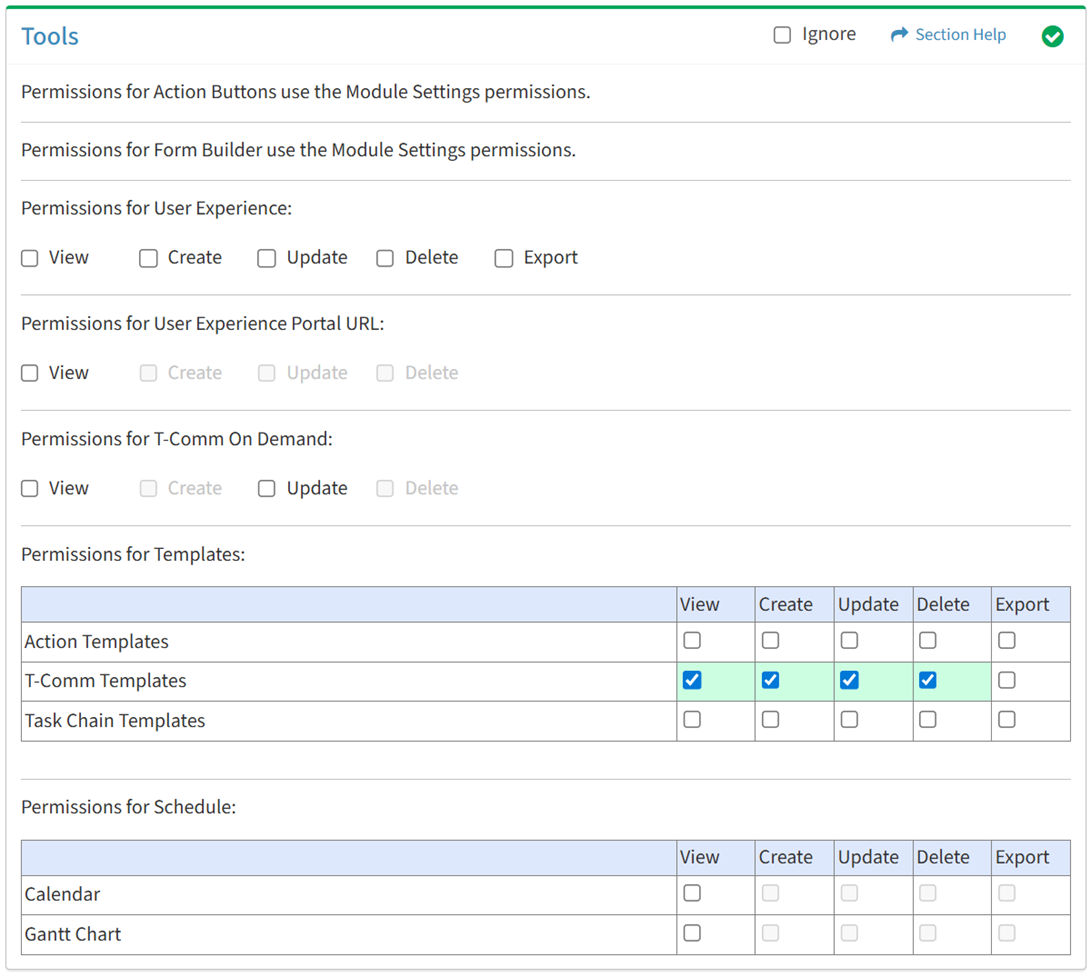Screen dimensions: 1091x977
Task: Check View for User Experience Portal URL
Action: pyautogui.click(x=30, y=373)
